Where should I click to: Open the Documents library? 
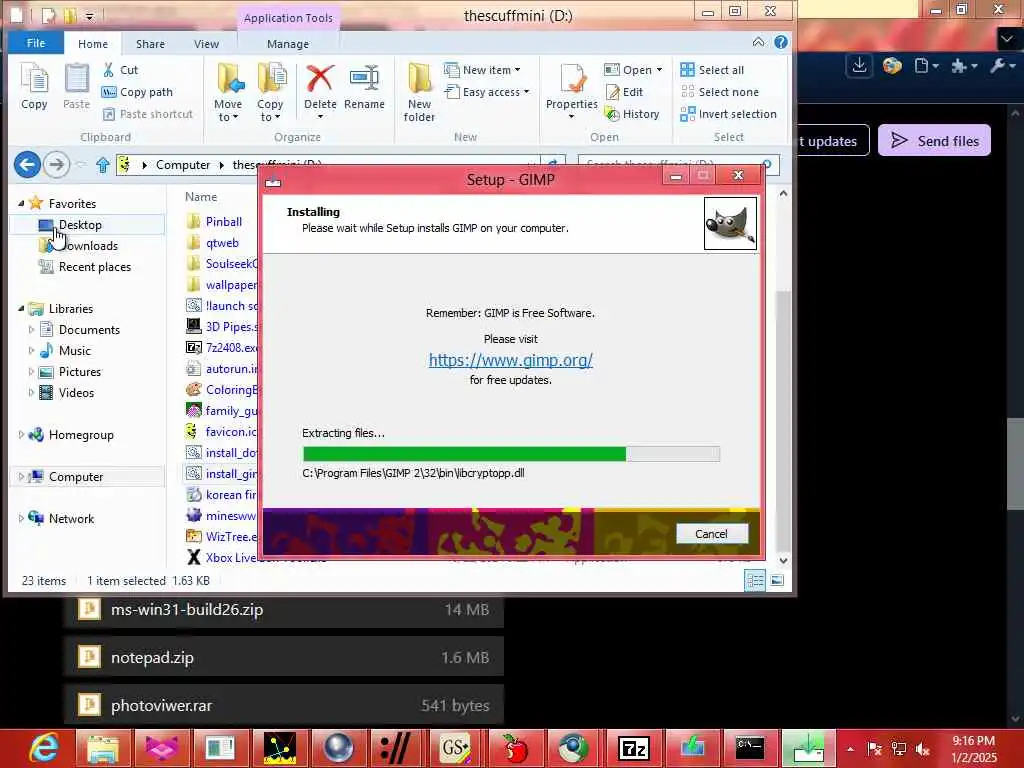(x=89, y=330)
